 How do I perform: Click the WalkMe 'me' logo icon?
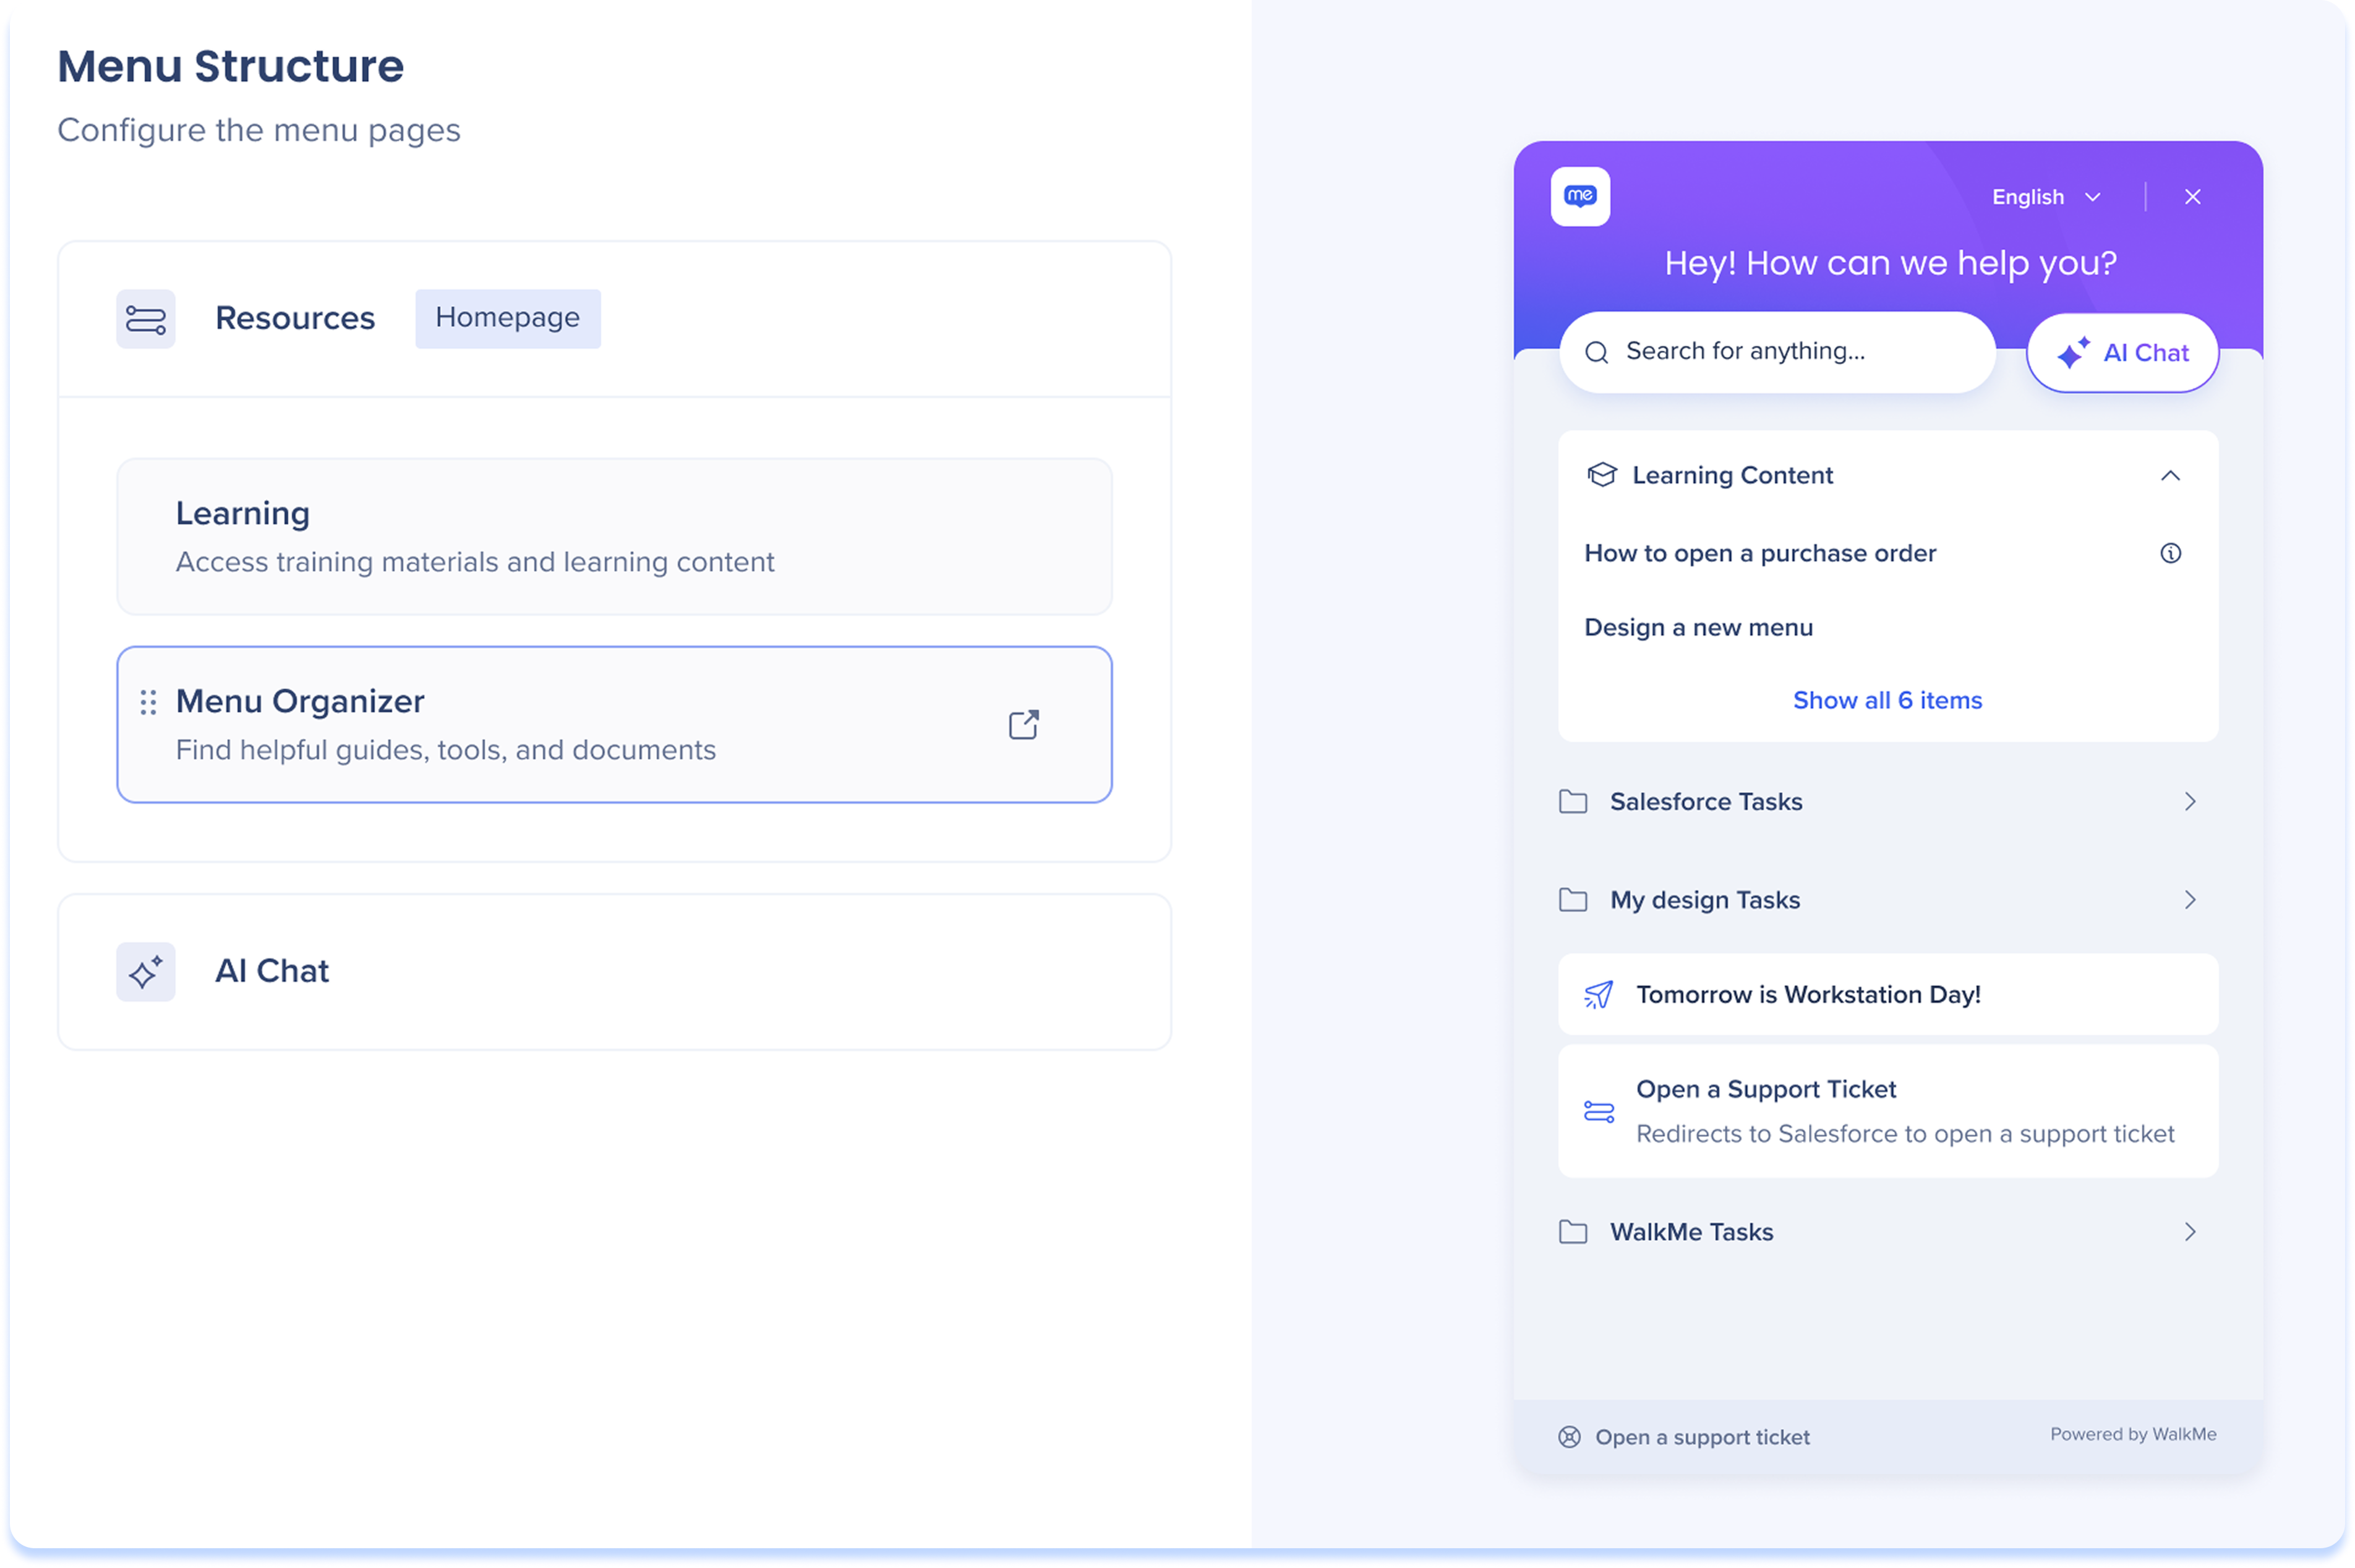pyautogui.click(x=1580, y=197)
